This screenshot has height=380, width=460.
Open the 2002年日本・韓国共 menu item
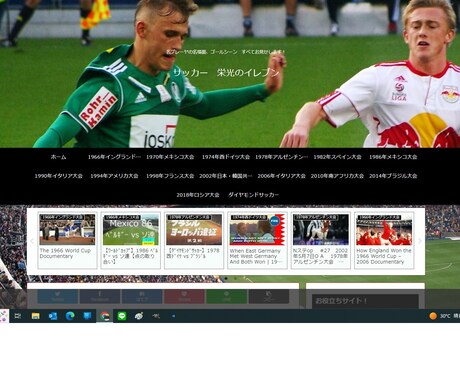pos(226,176)
